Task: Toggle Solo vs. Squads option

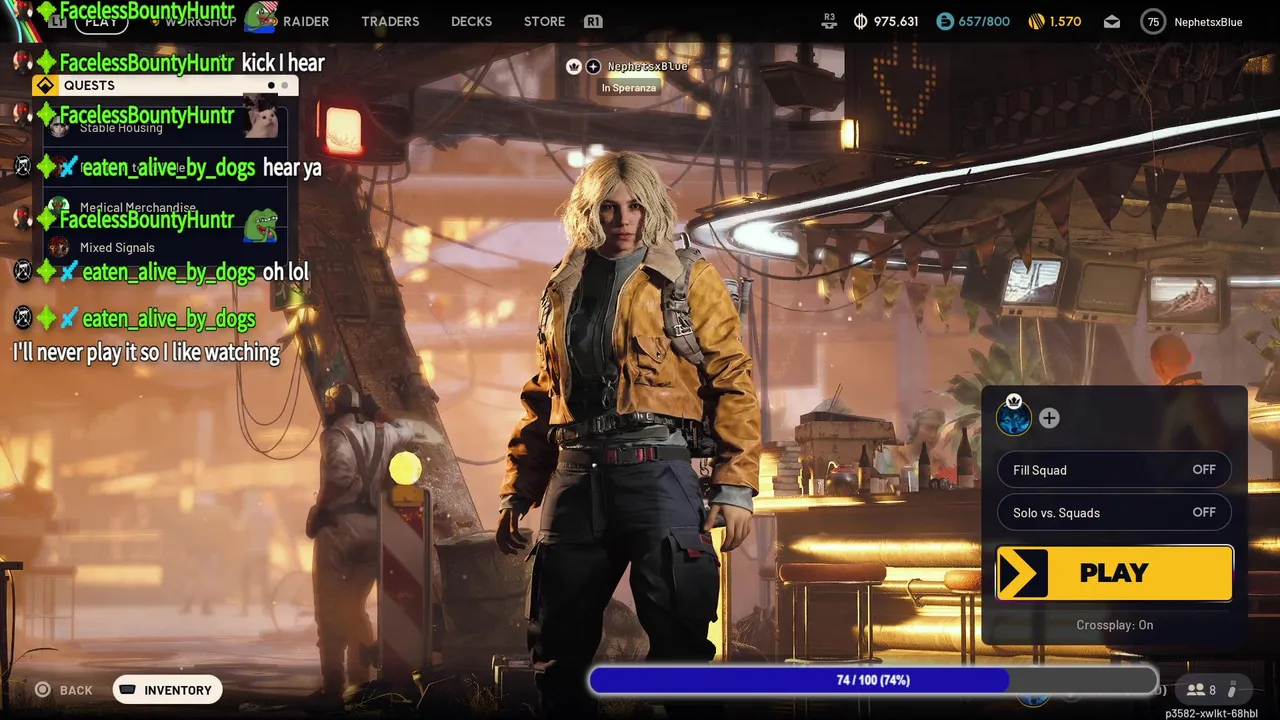Action: tap(1114, 513)
